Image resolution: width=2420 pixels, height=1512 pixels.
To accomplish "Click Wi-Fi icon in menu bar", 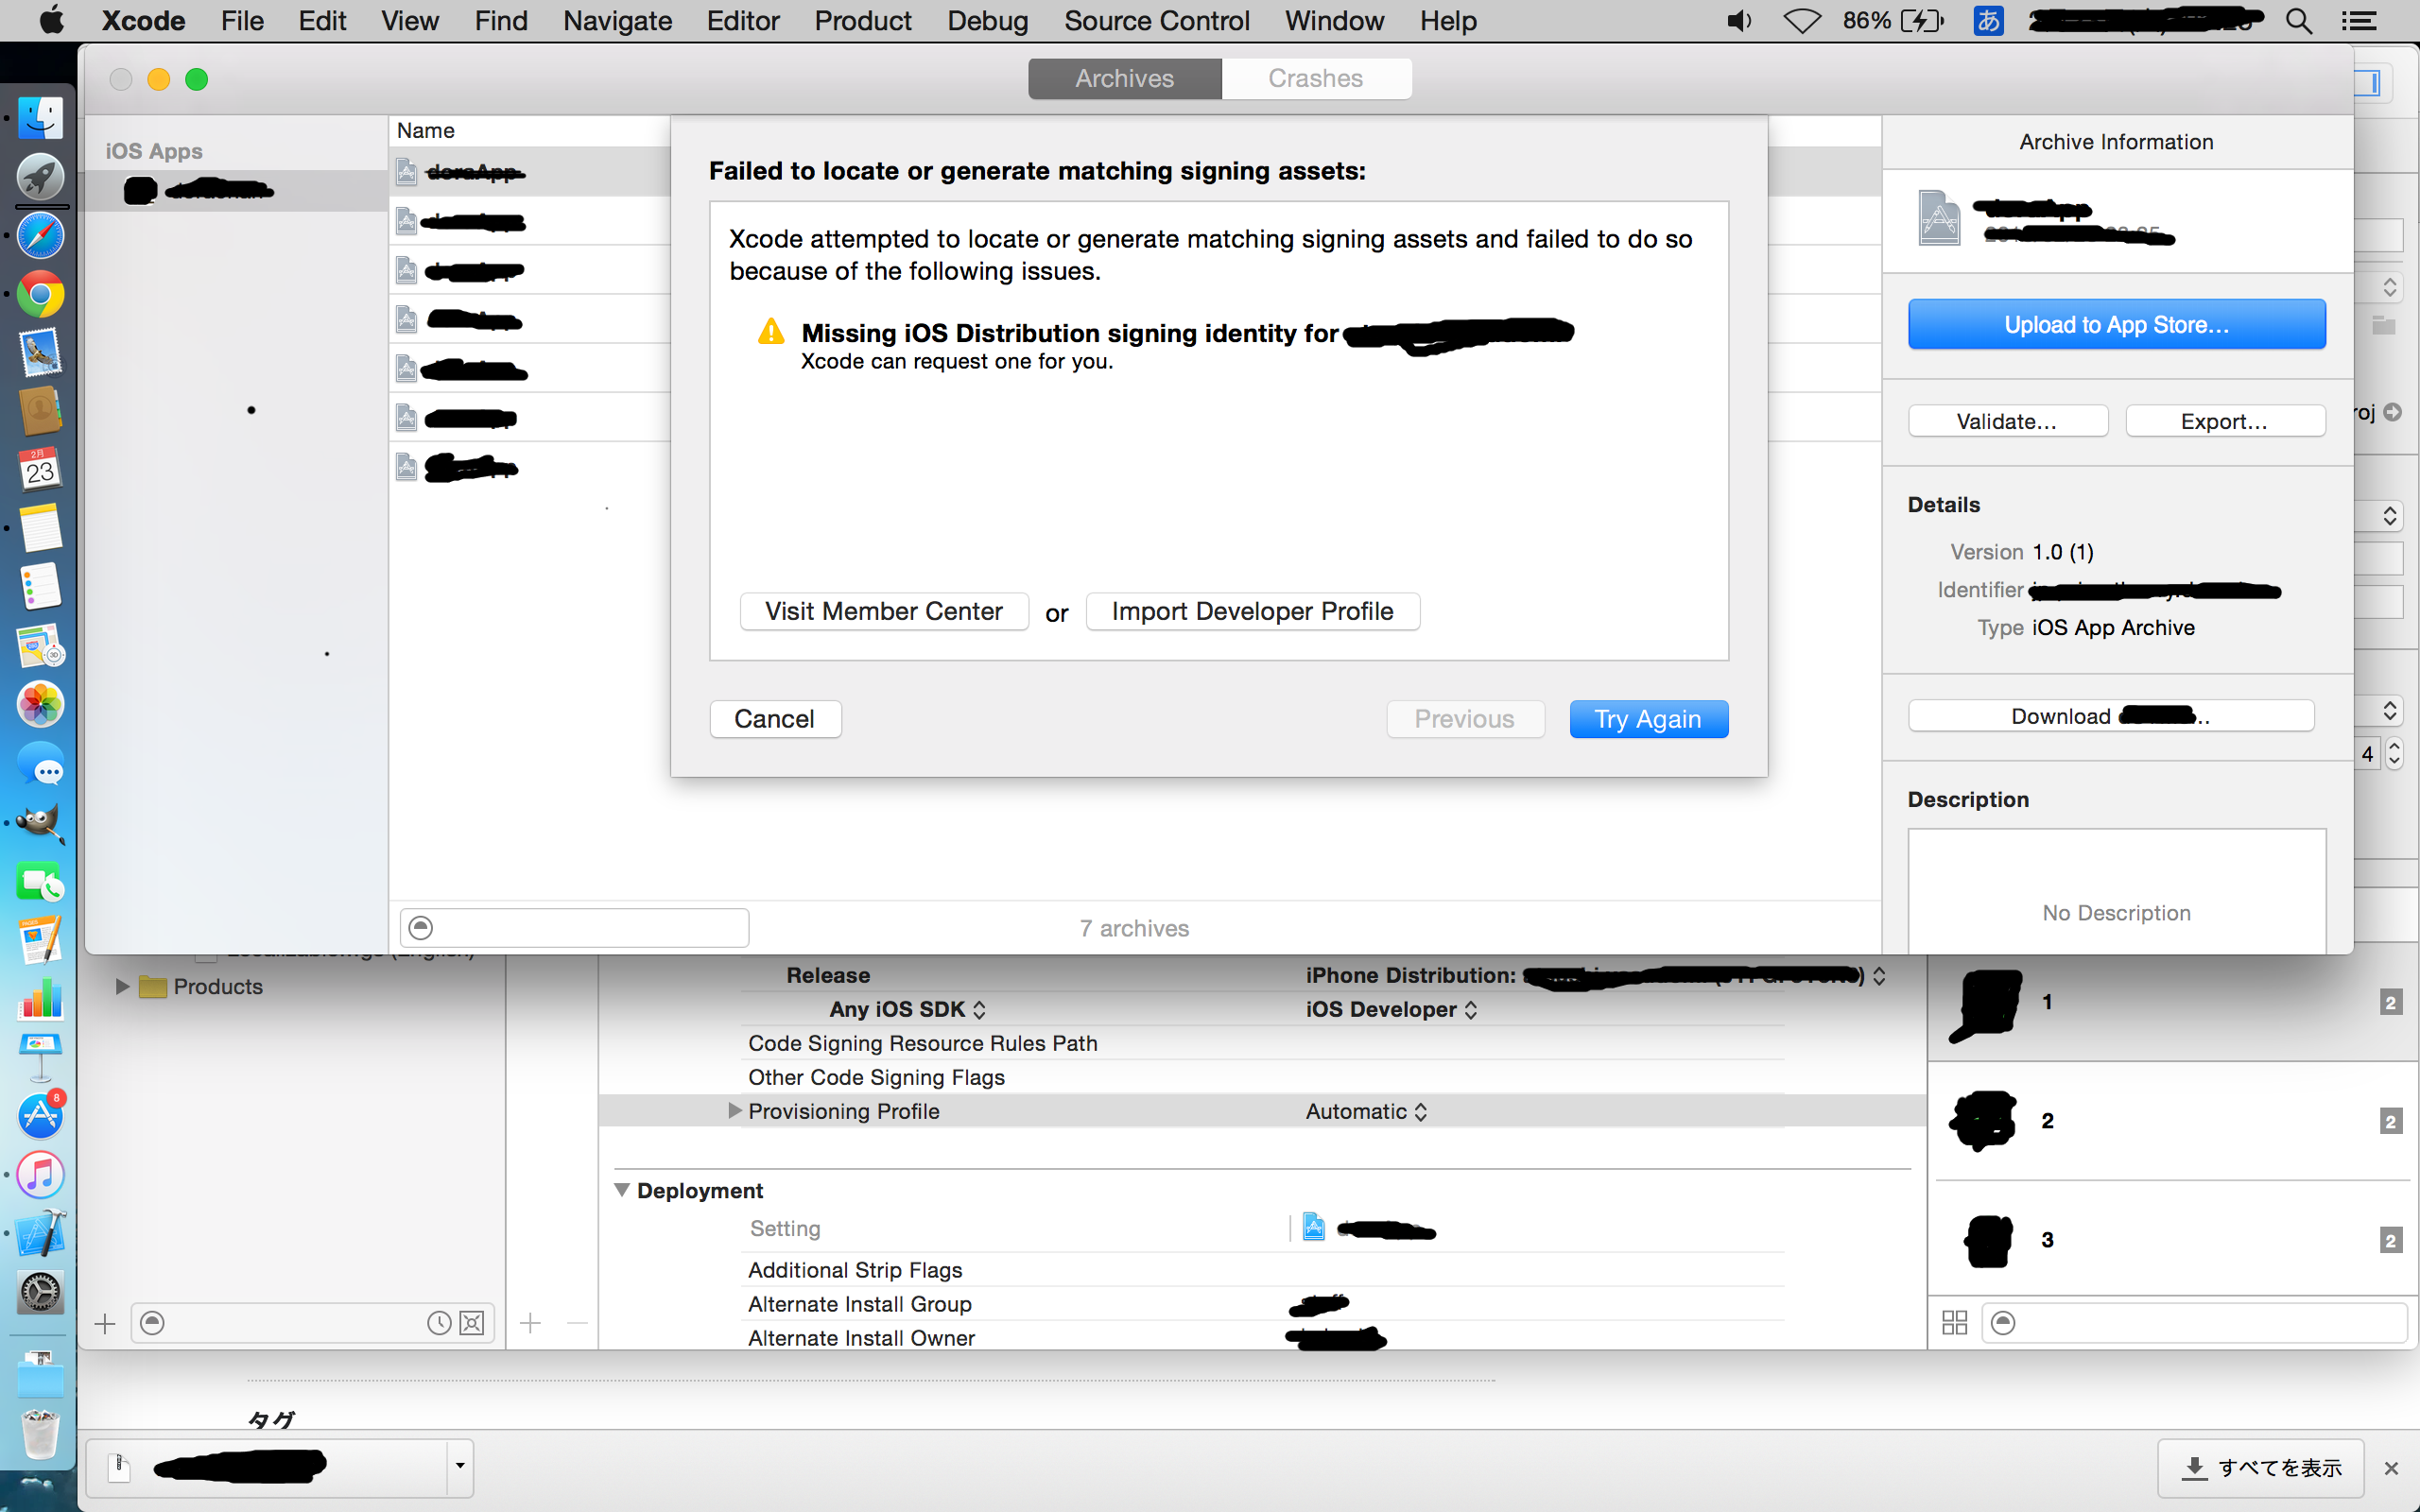I will point(1802,21).
